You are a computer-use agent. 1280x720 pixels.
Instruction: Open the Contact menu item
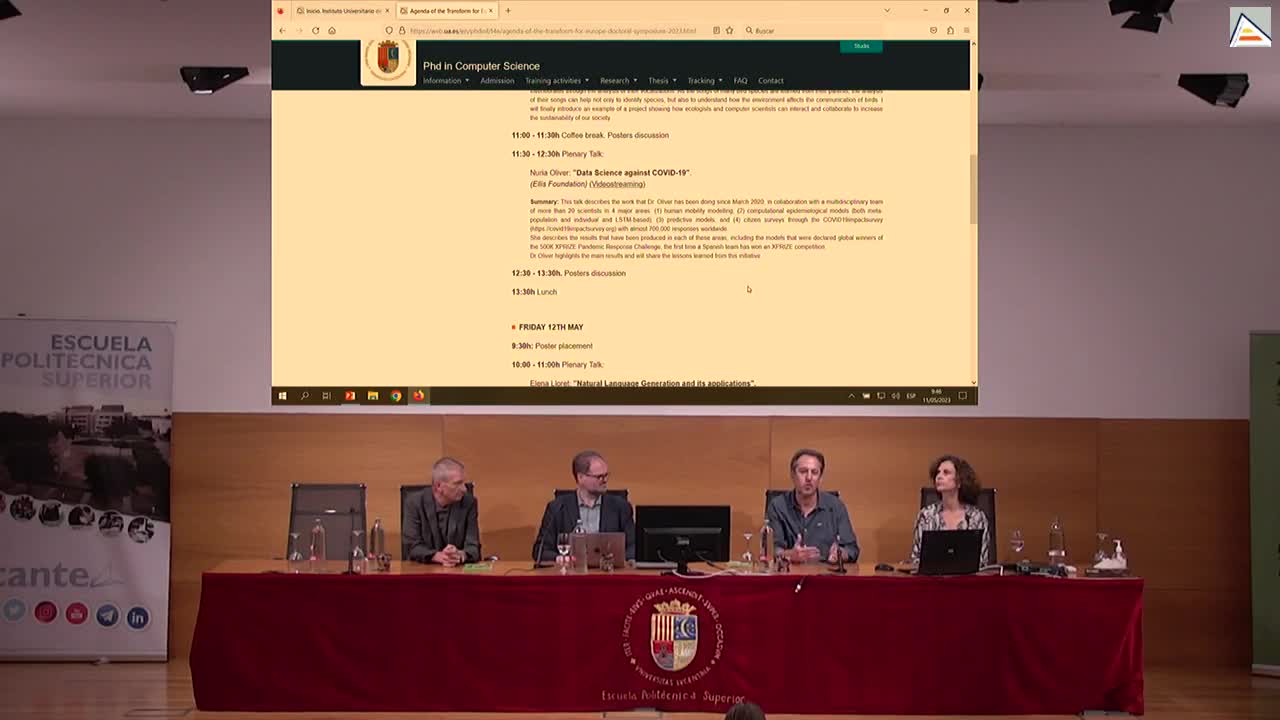pos(770,81)
